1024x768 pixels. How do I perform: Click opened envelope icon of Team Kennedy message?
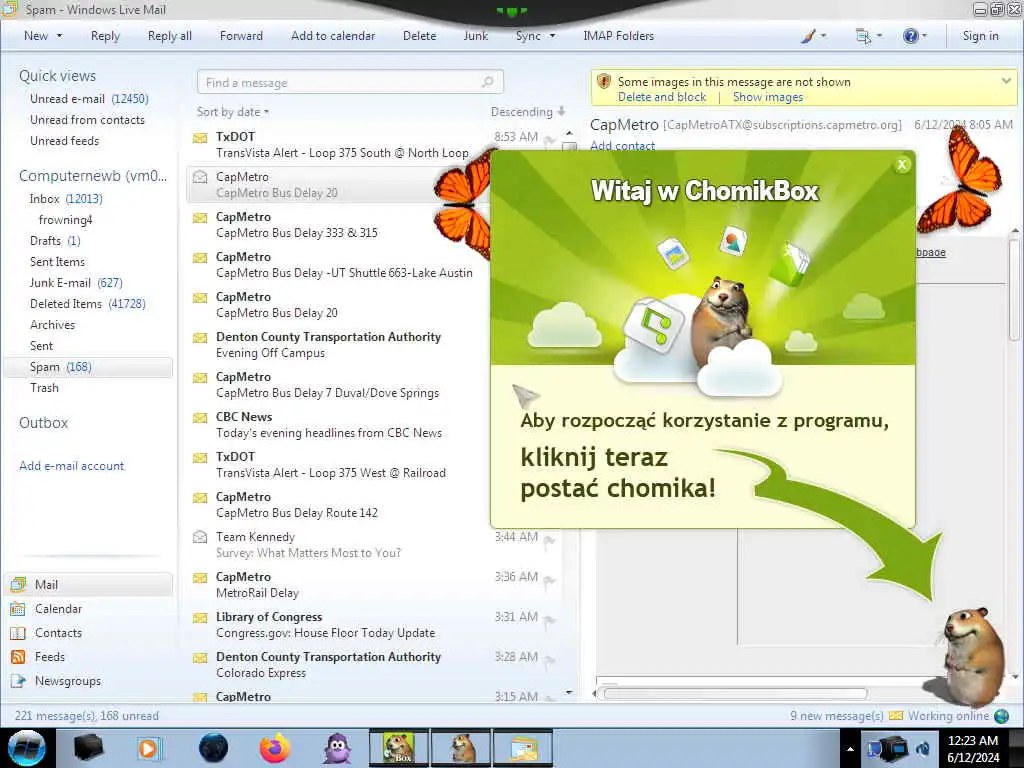(x=200, y=537)
